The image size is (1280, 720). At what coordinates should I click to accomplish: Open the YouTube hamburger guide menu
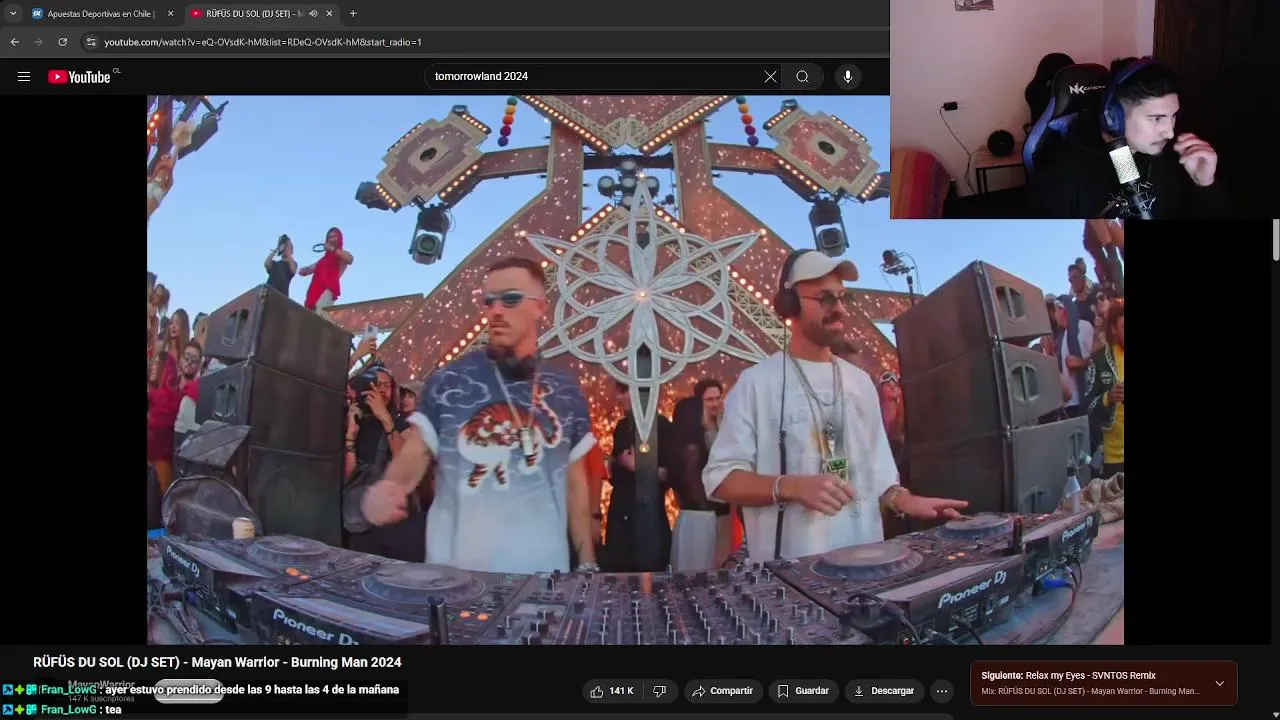24,77
